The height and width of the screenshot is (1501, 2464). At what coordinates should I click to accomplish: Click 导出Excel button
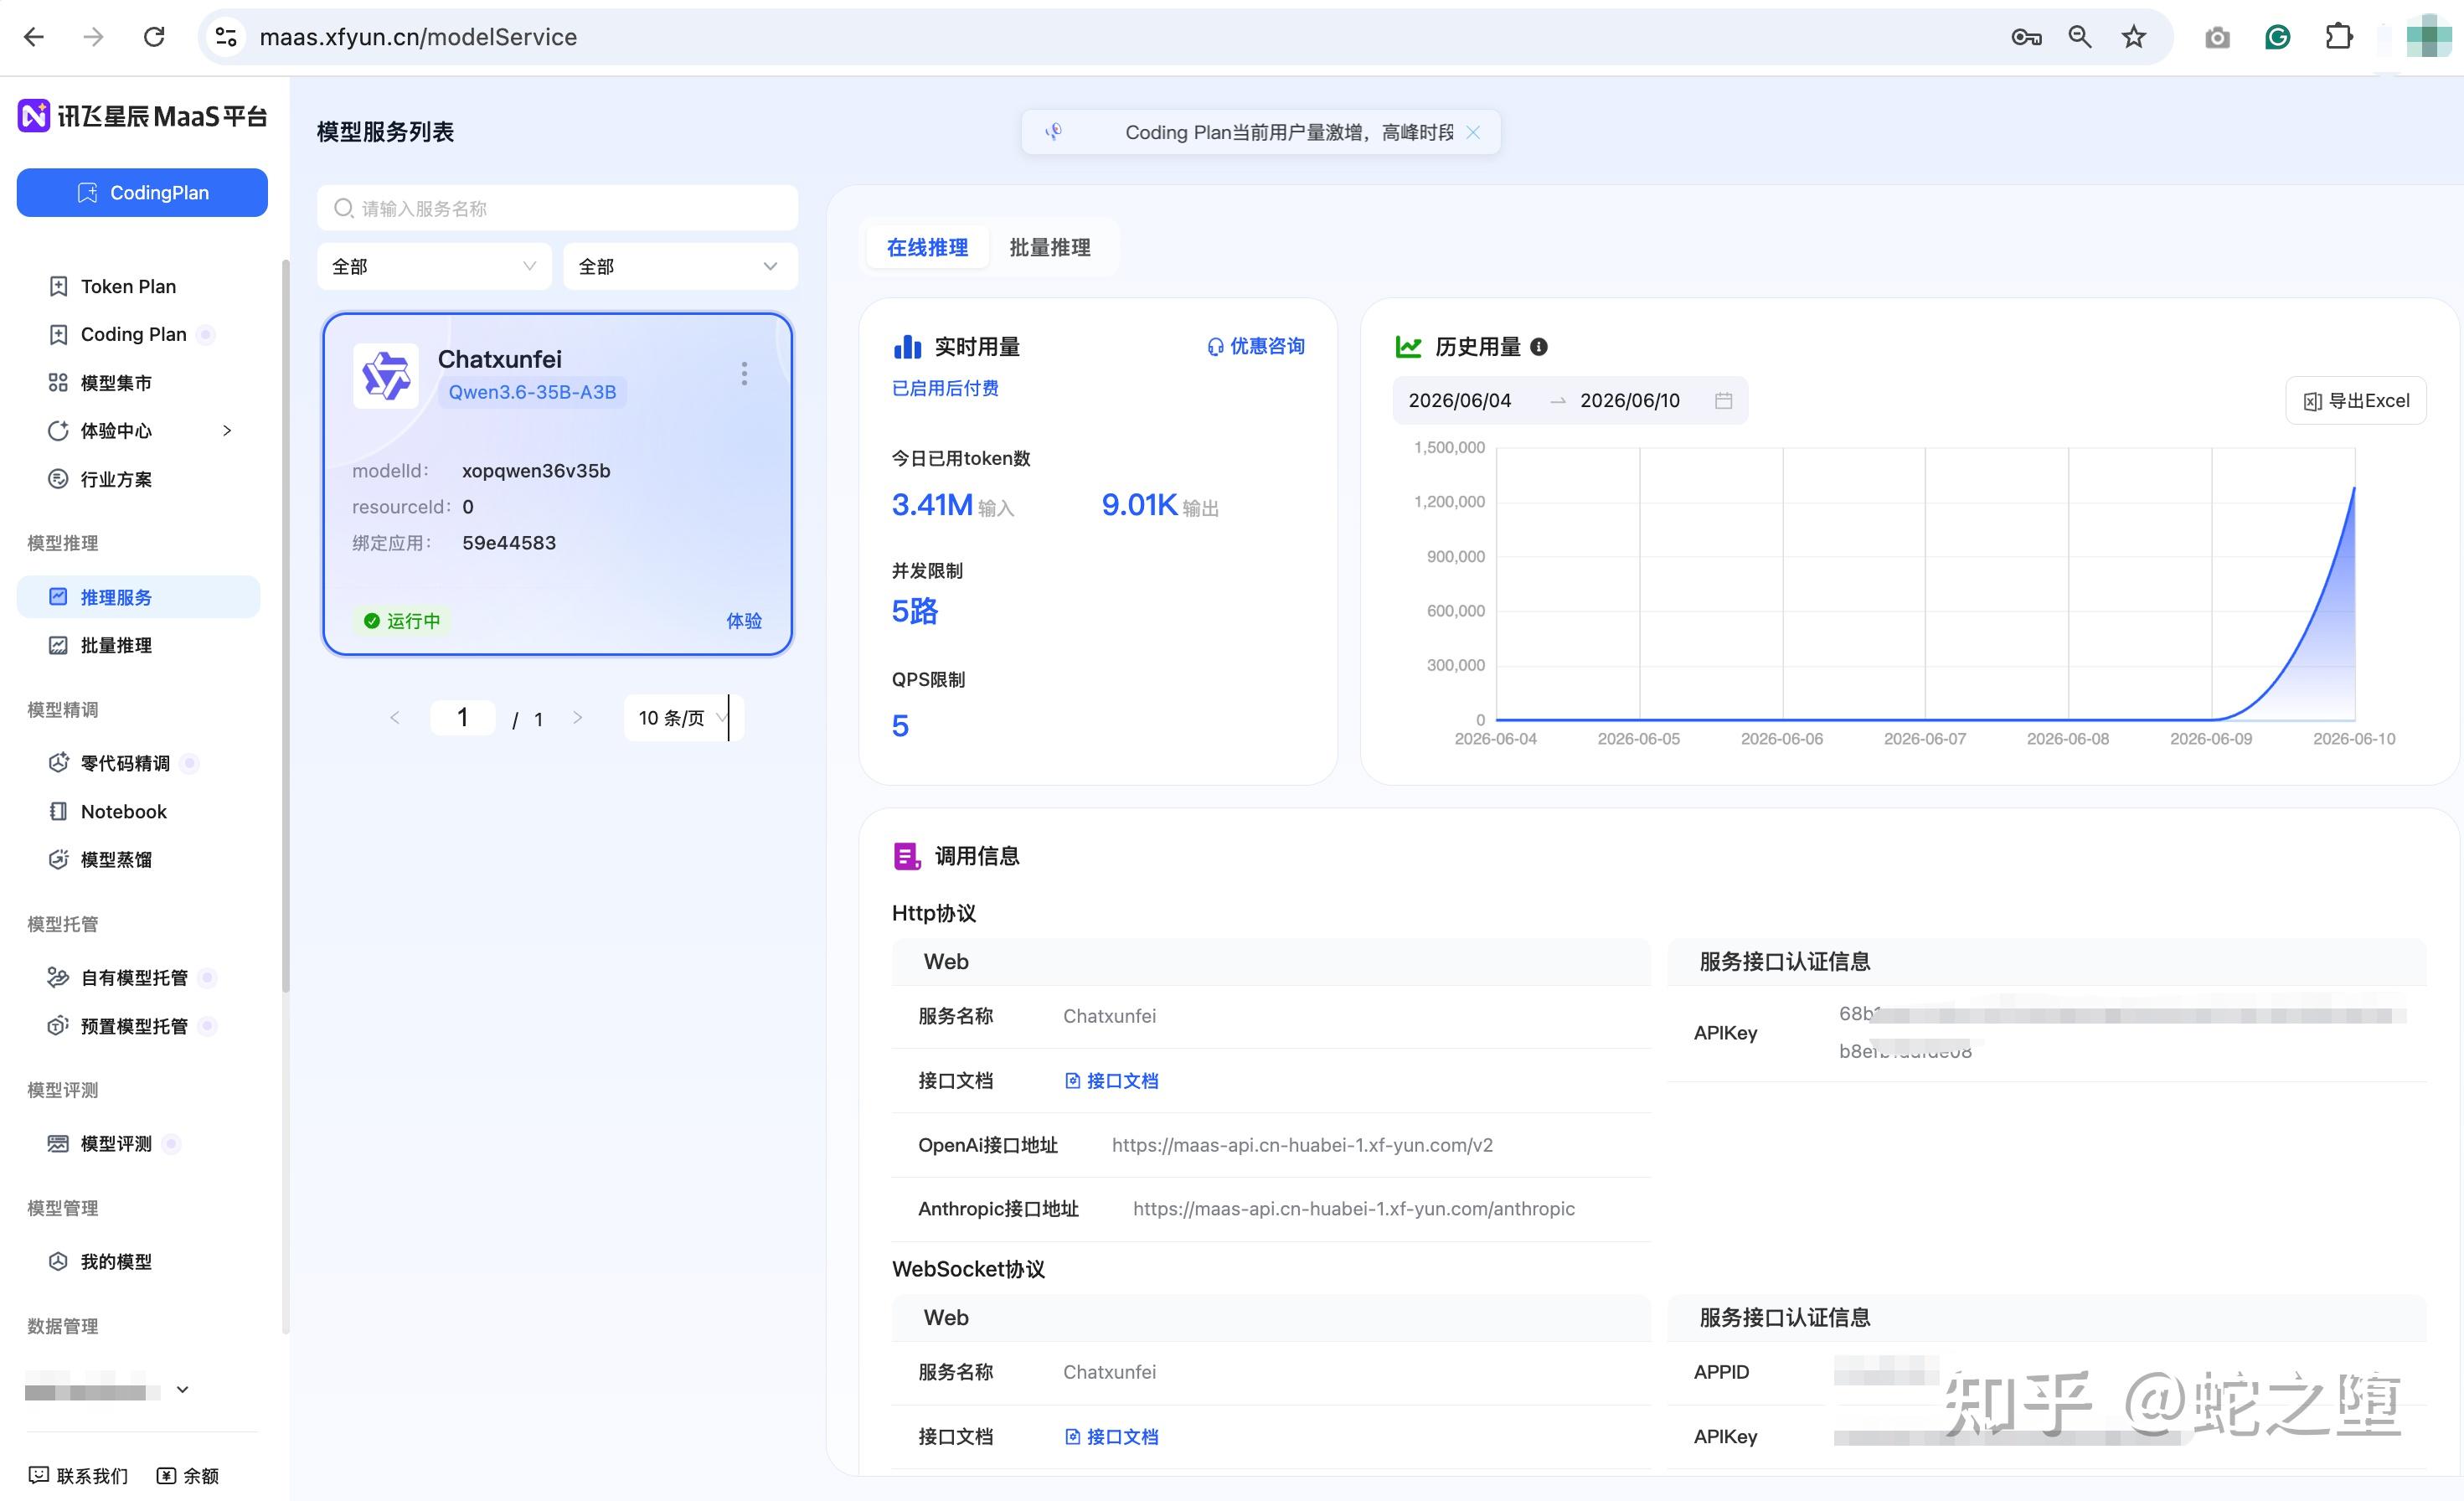pyautogui.click(x=2356, y=400)
